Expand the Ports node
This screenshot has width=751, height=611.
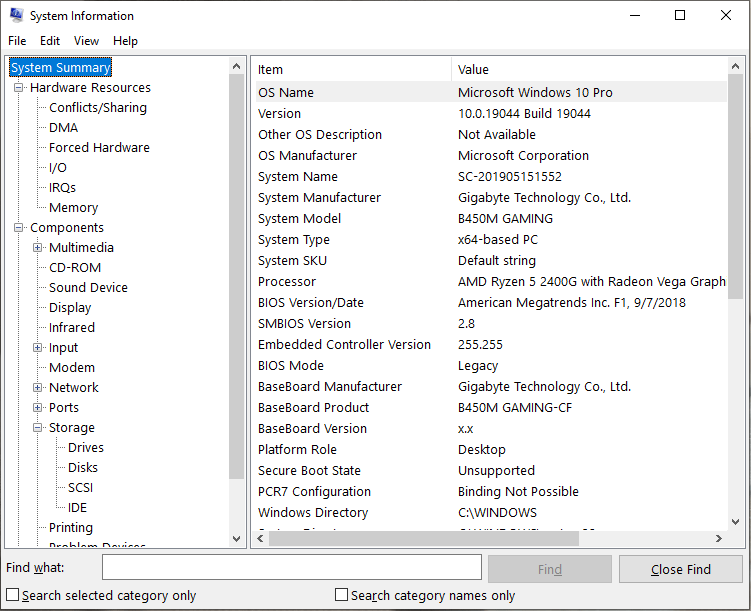(37, 407)
